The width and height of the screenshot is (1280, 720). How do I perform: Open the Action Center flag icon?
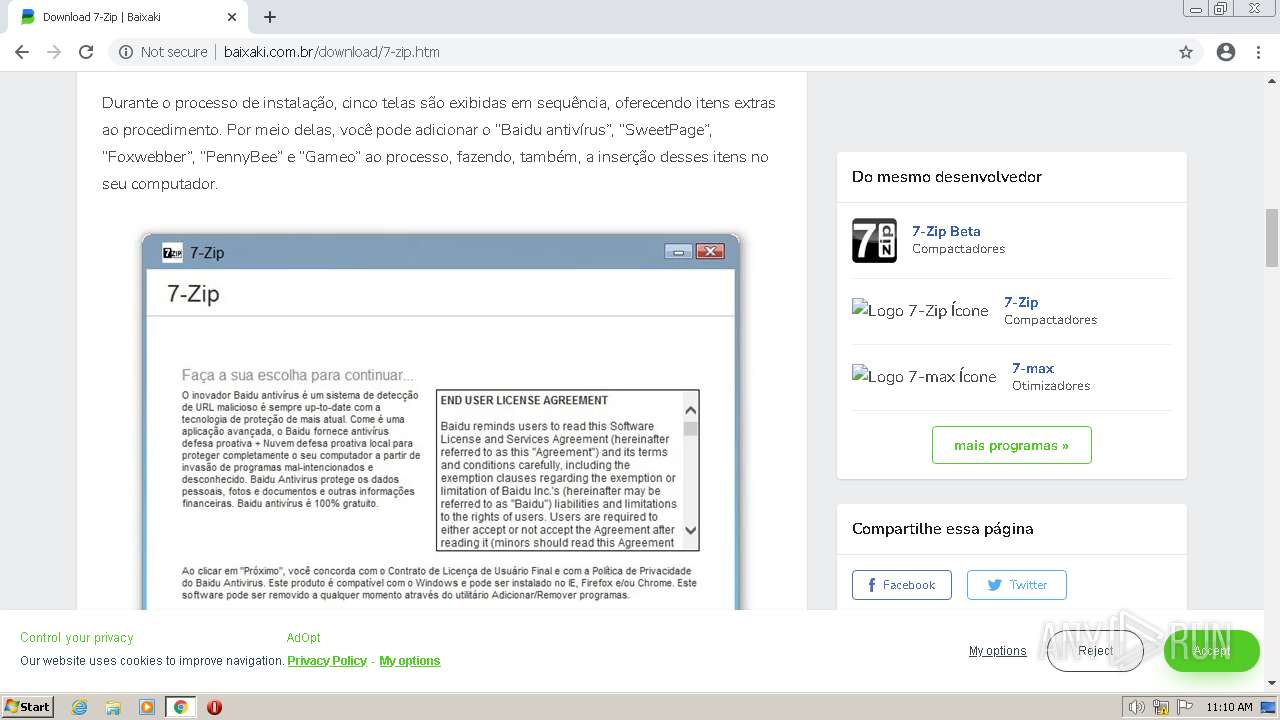click(1185, 707)
